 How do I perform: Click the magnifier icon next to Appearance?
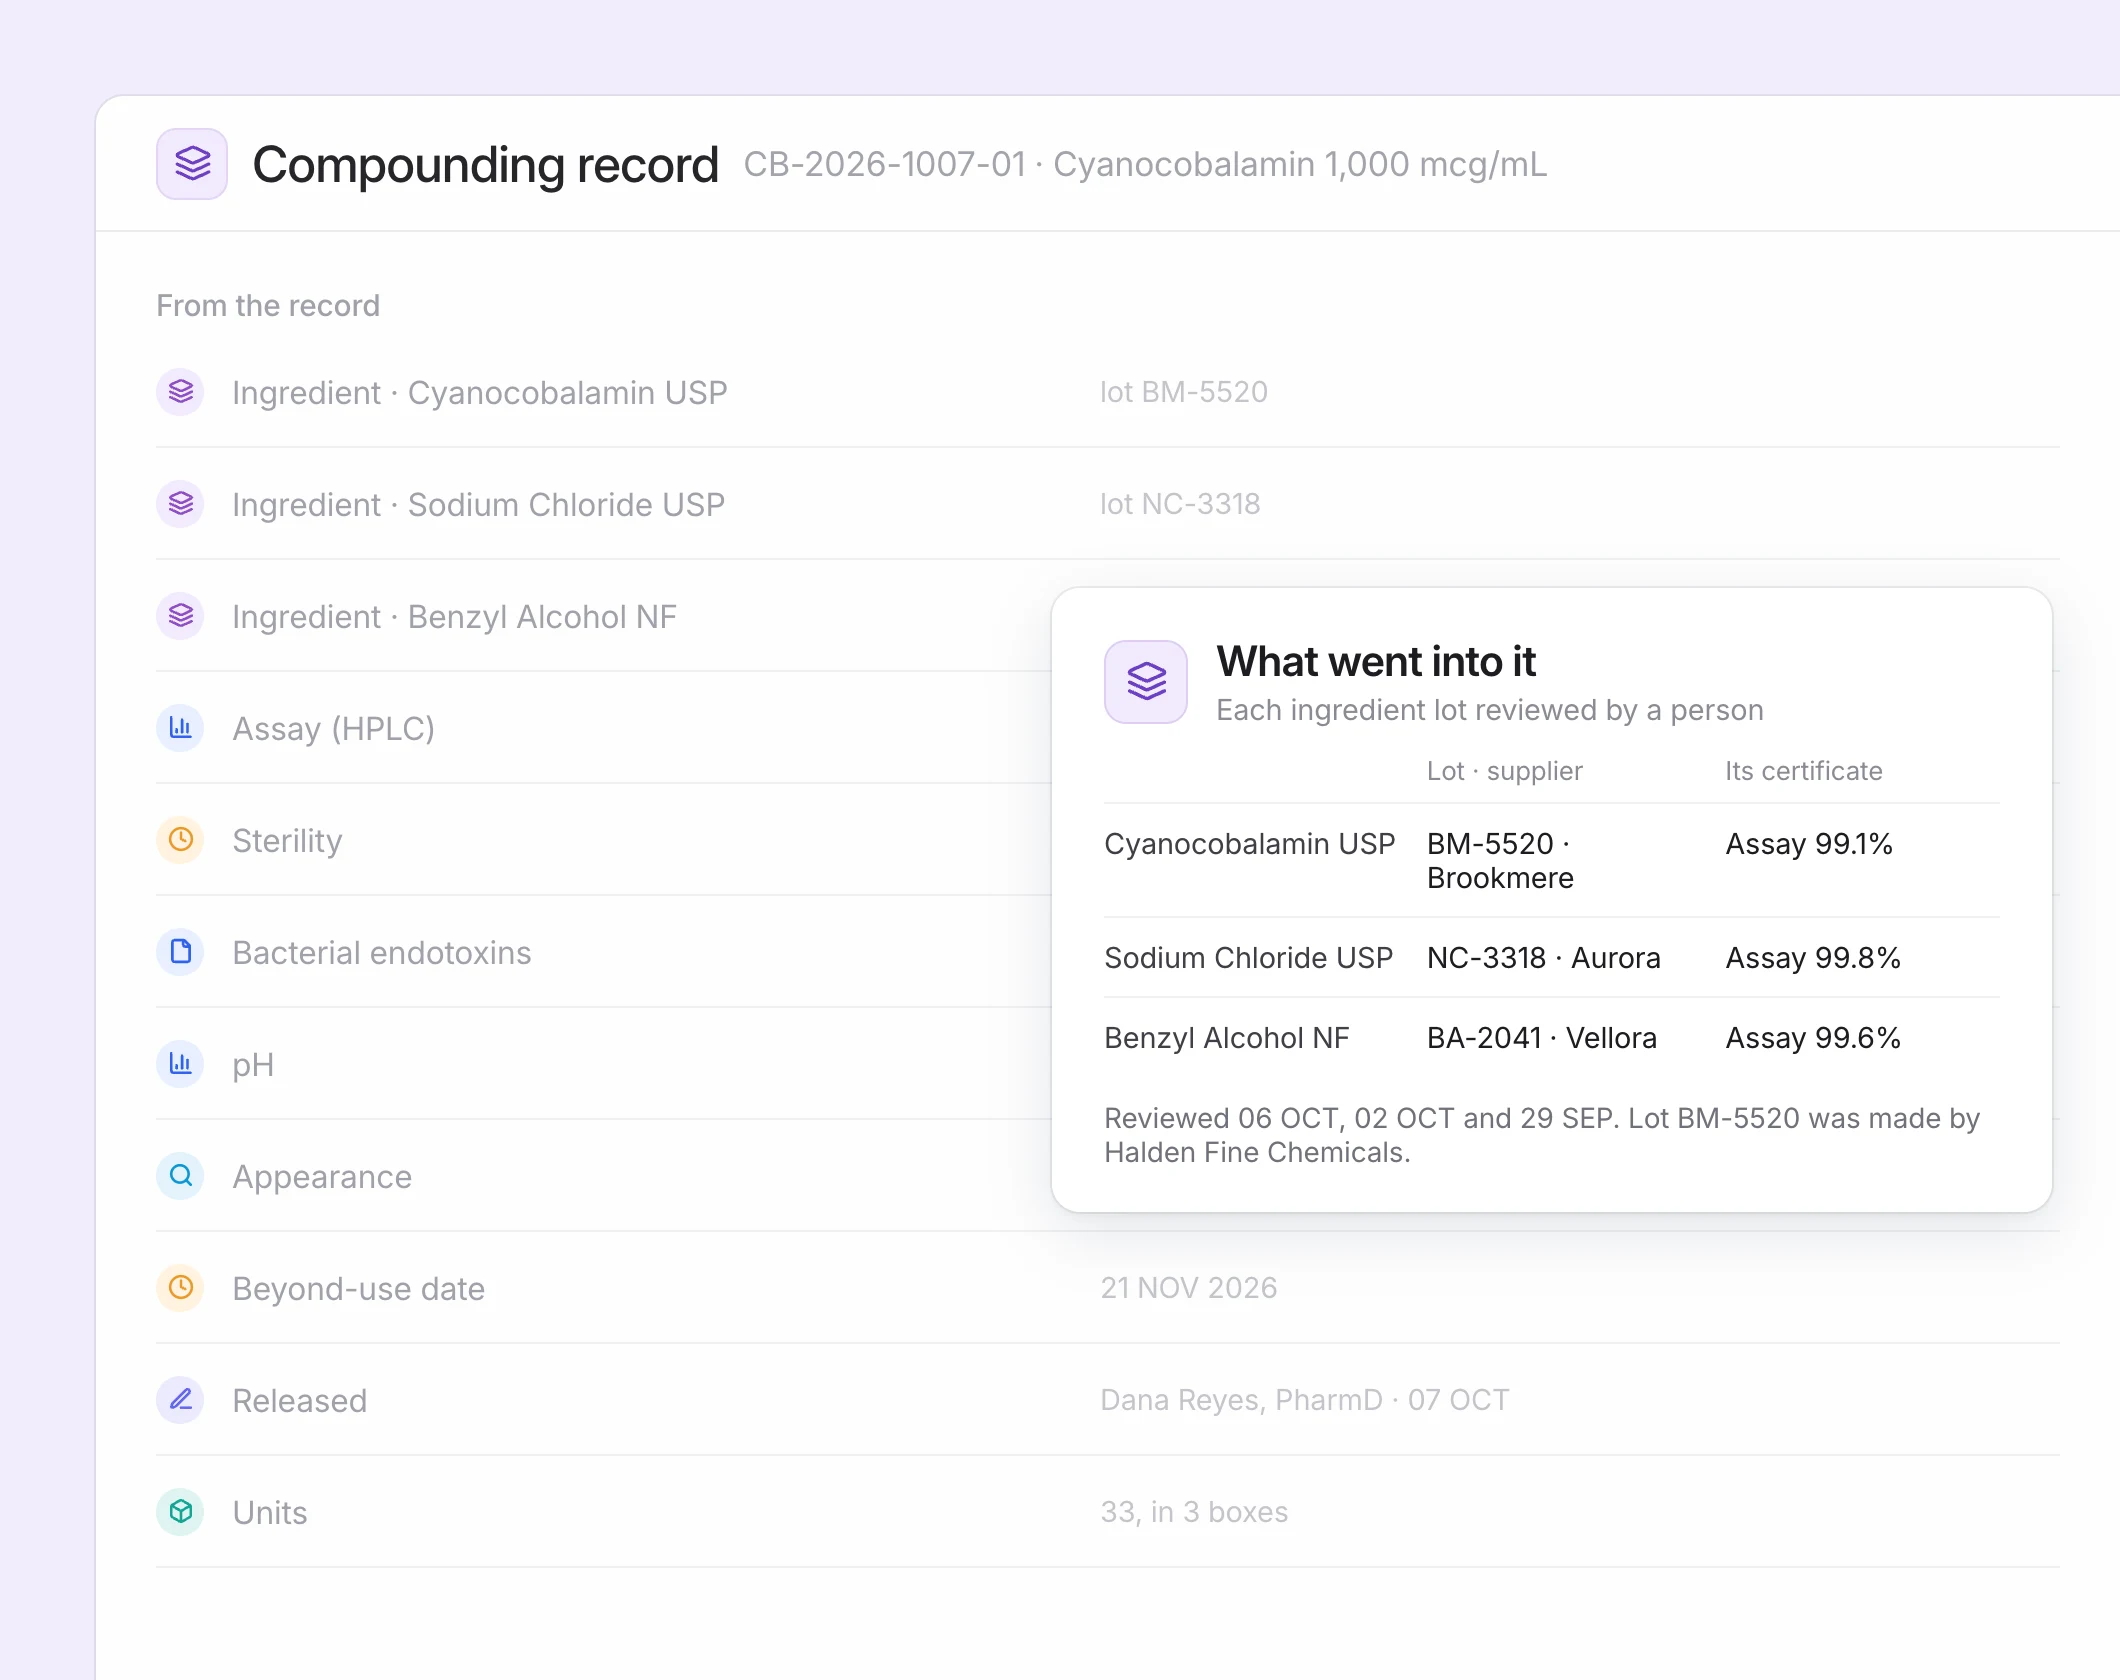click(x=181, y=1176)
